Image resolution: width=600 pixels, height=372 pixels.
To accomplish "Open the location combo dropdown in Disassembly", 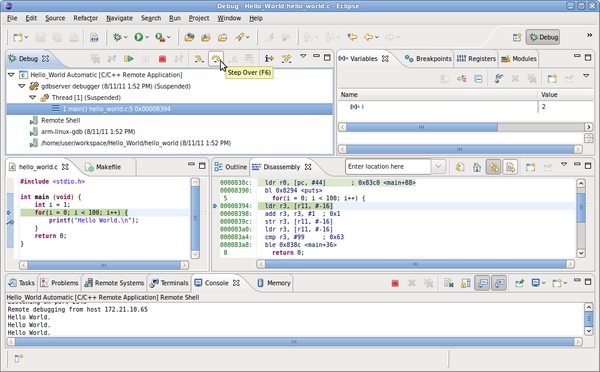I will [x=439, y=166].
